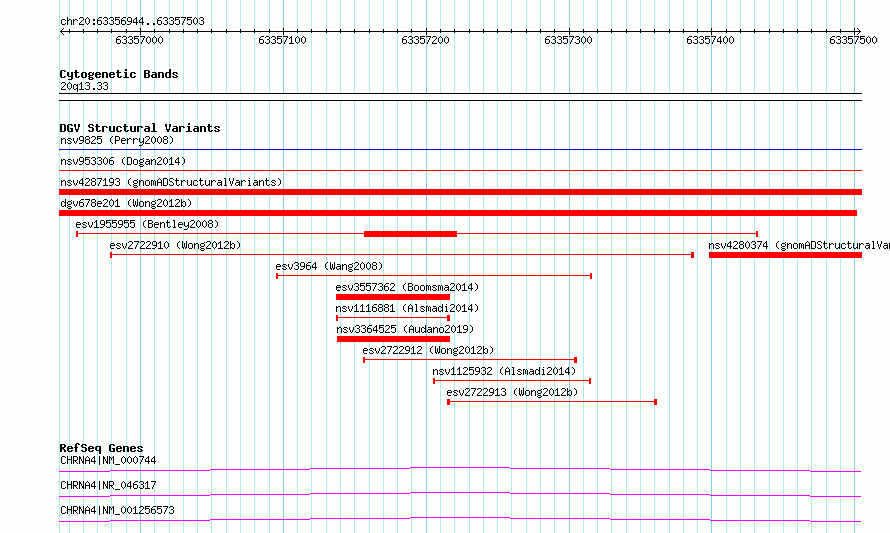
Task: Select the RefSeq Genes track heading
Action: (102, 448)
